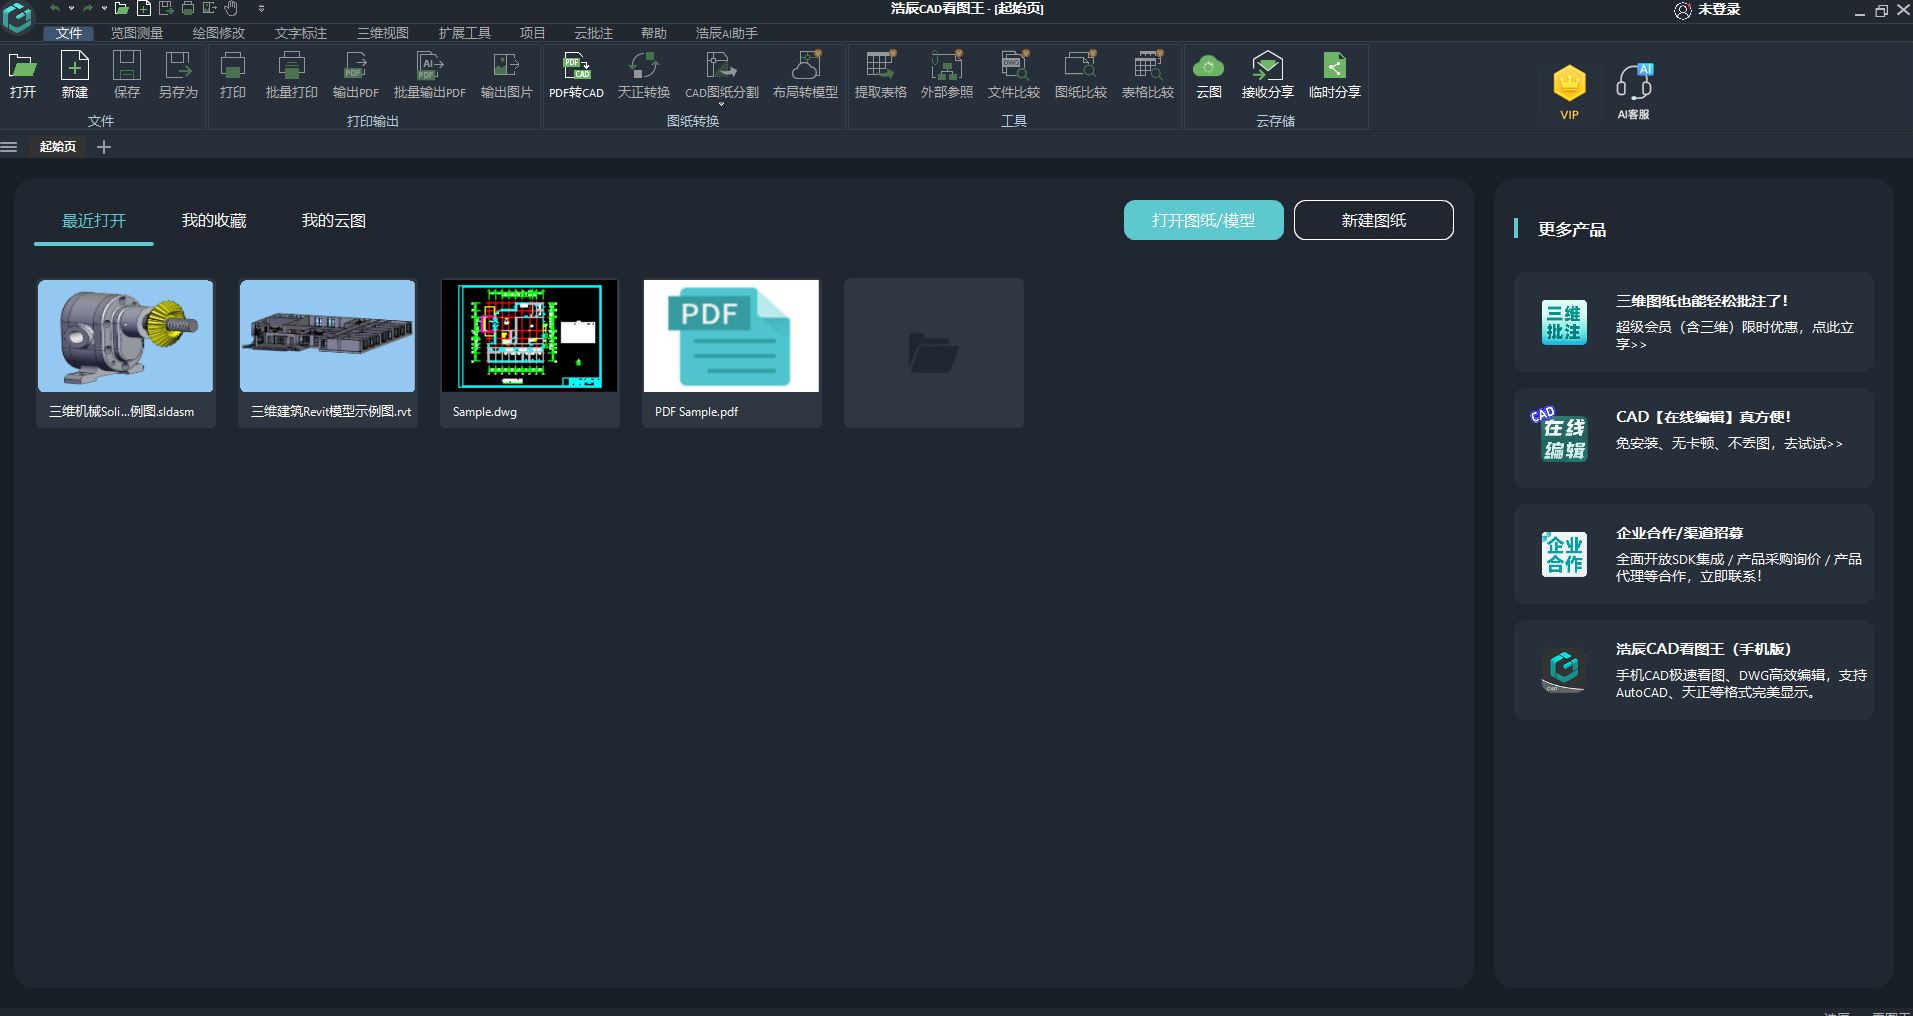
Task: Switch to 我的收藏 favorites tab
Action: click(214, 221)
